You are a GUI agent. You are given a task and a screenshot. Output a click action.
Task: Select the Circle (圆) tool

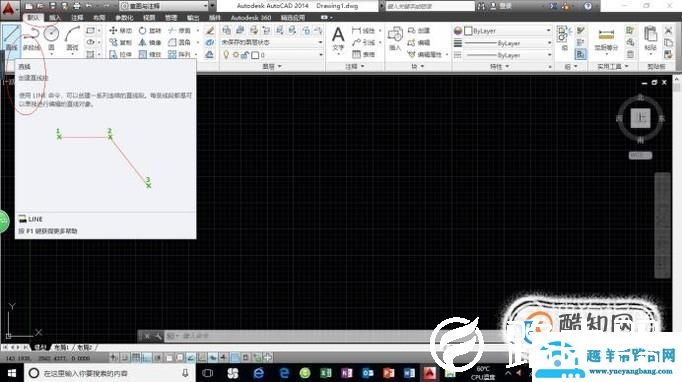(51, 38)
